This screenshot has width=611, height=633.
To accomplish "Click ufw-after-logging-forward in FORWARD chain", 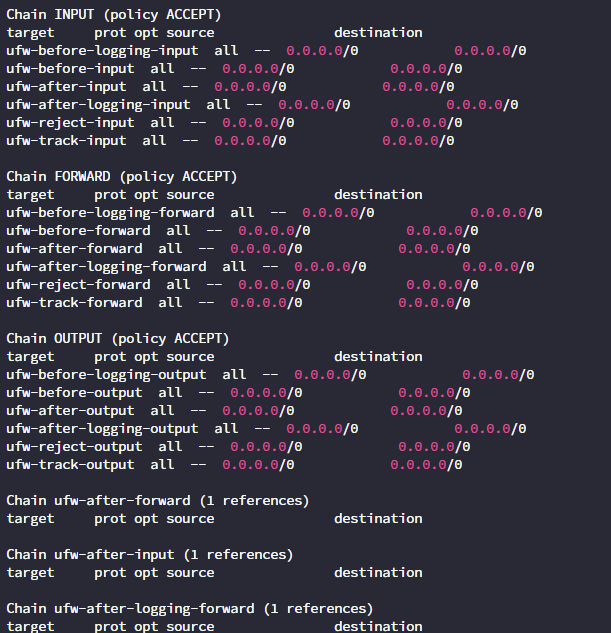I will 106,267.
